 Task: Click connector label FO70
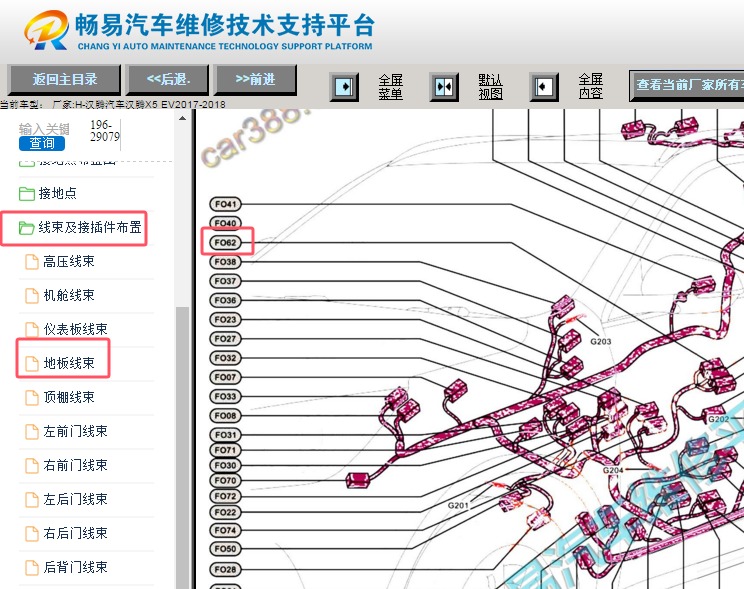pyautogui.click(x=225, y=481)
